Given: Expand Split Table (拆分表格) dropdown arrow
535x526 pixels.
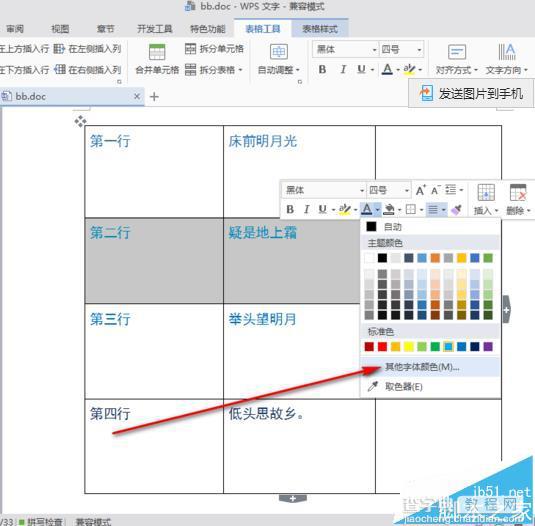Looking at the screenshot, I should coord(241,70).
